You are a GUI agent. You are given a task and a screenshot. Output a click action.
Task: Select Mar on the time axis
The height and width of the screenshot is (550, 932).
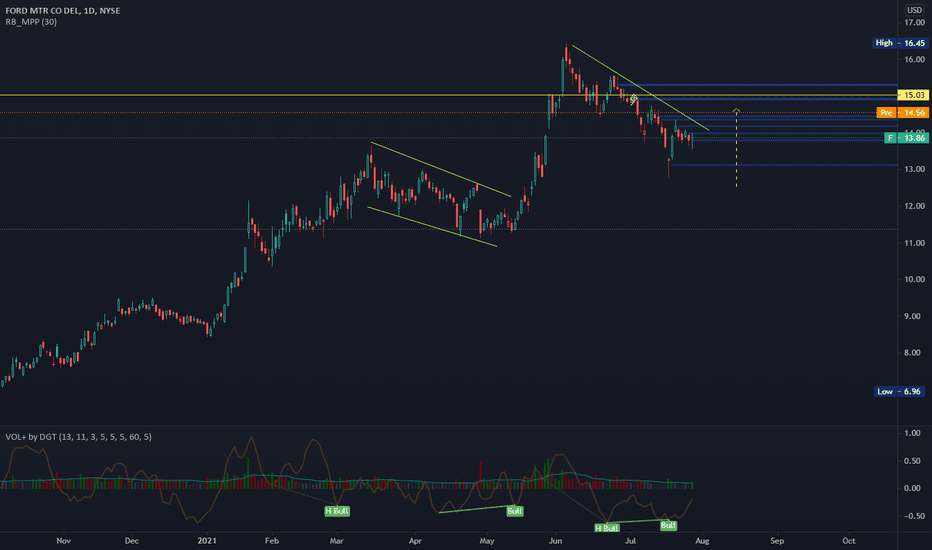point(336,541)
